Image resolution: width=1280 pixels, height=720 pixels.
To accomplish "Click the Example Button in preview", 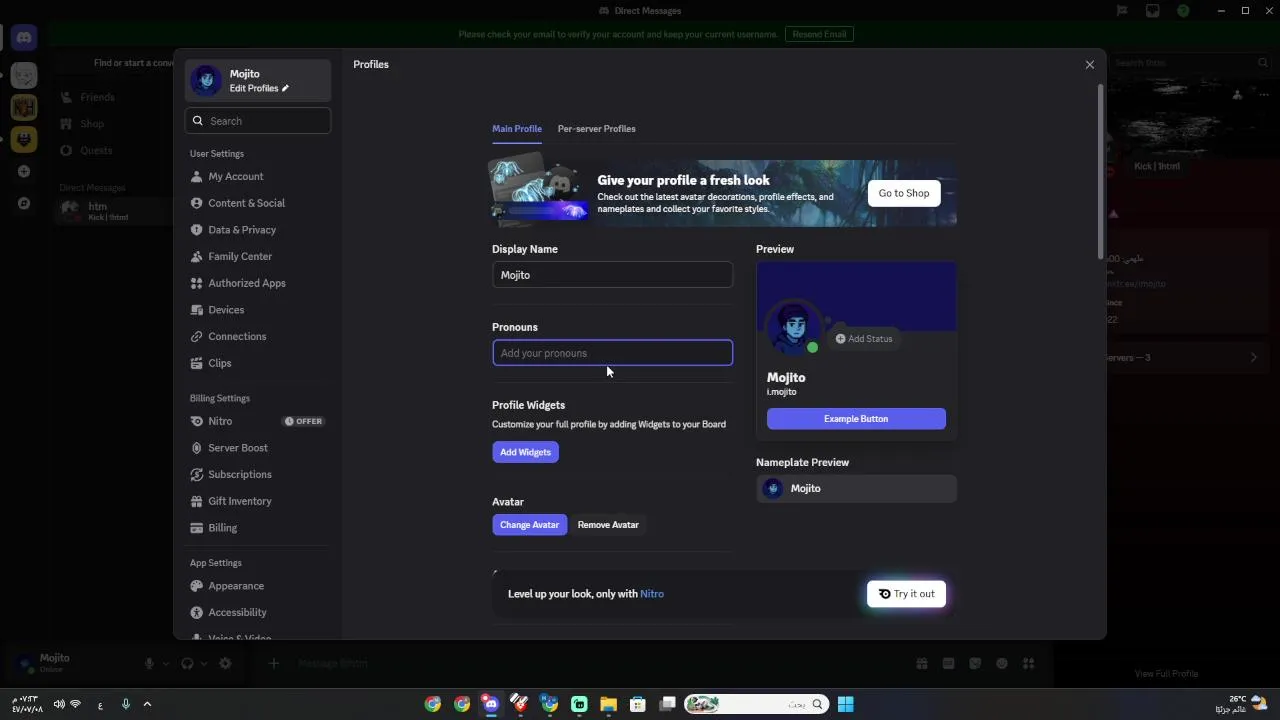I will coord(856,419).
